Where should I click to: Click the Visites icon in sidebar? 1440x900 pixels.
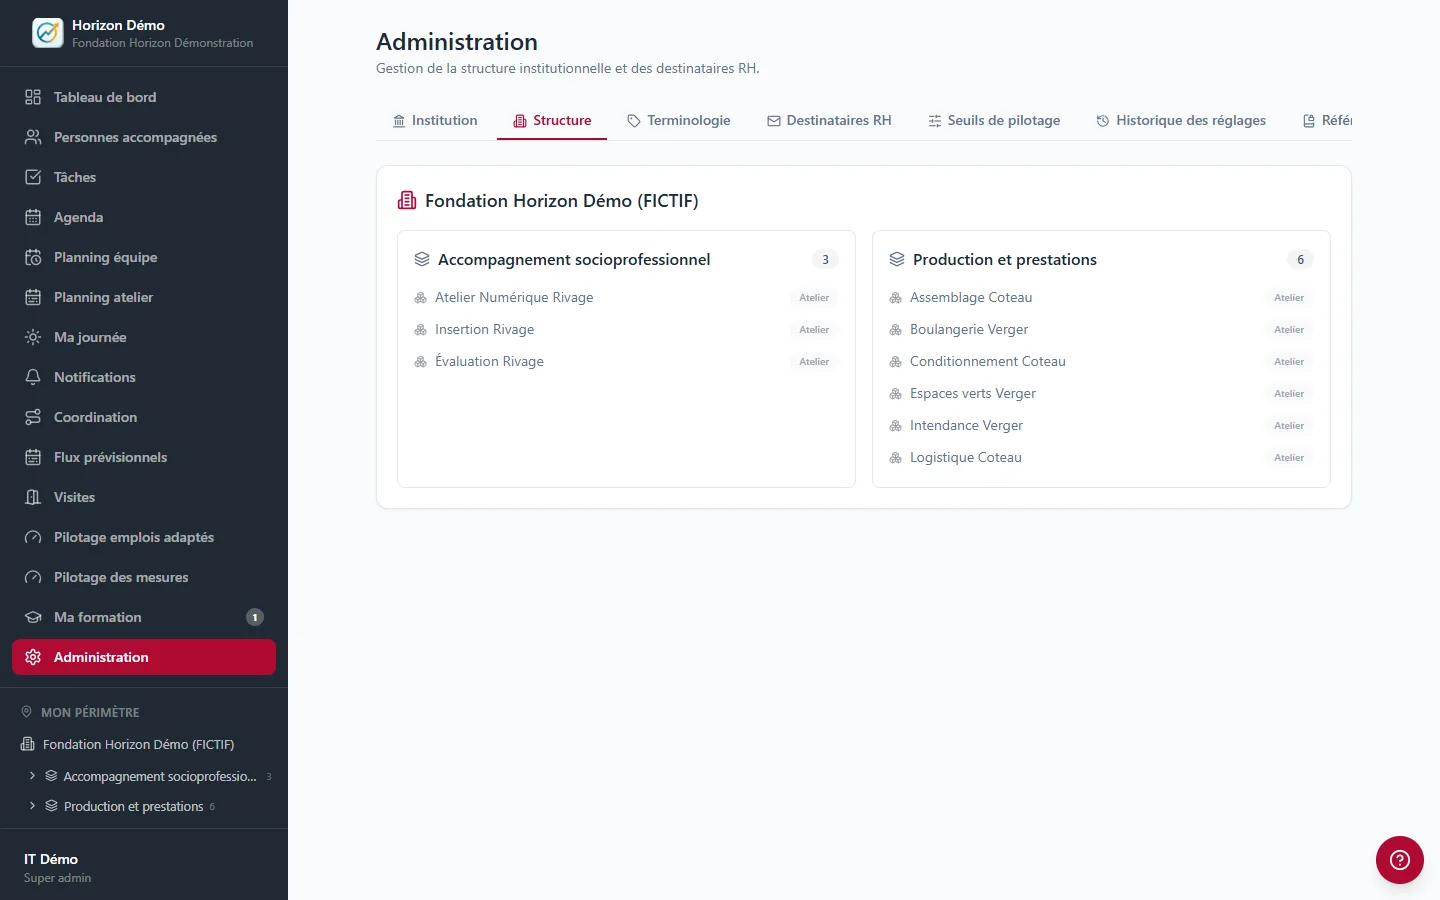(33, 497)
